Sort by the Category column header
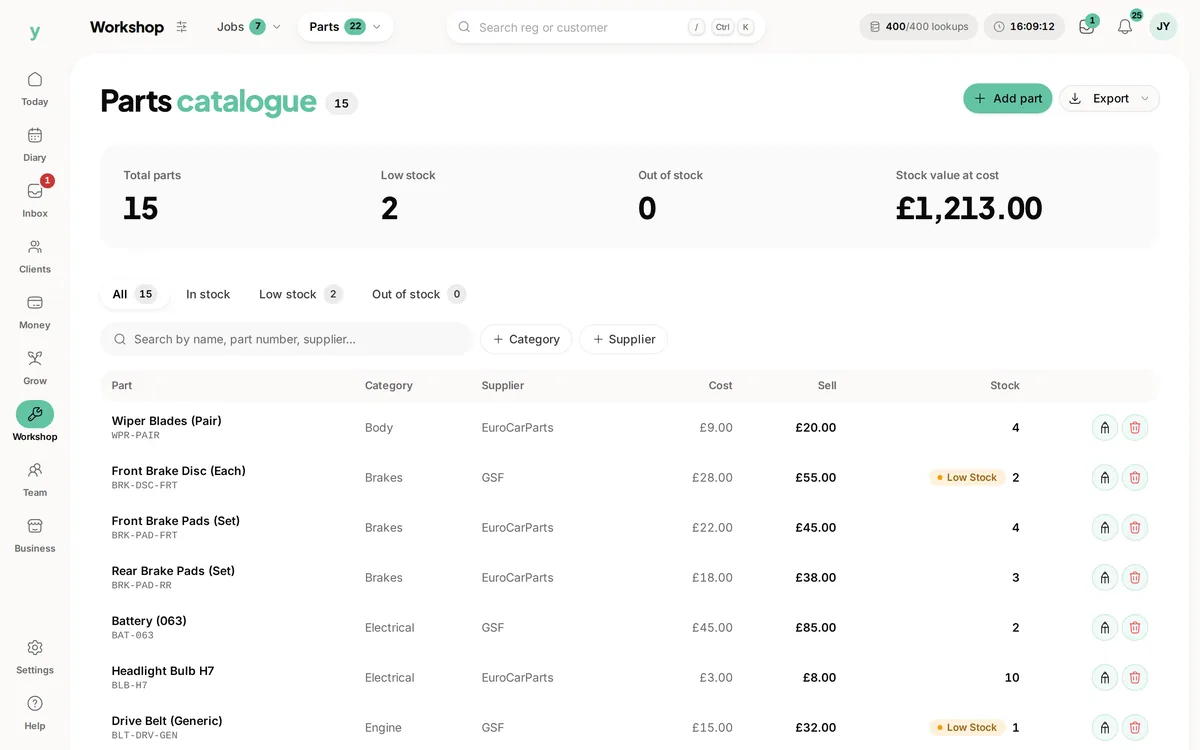 [389, 385]
